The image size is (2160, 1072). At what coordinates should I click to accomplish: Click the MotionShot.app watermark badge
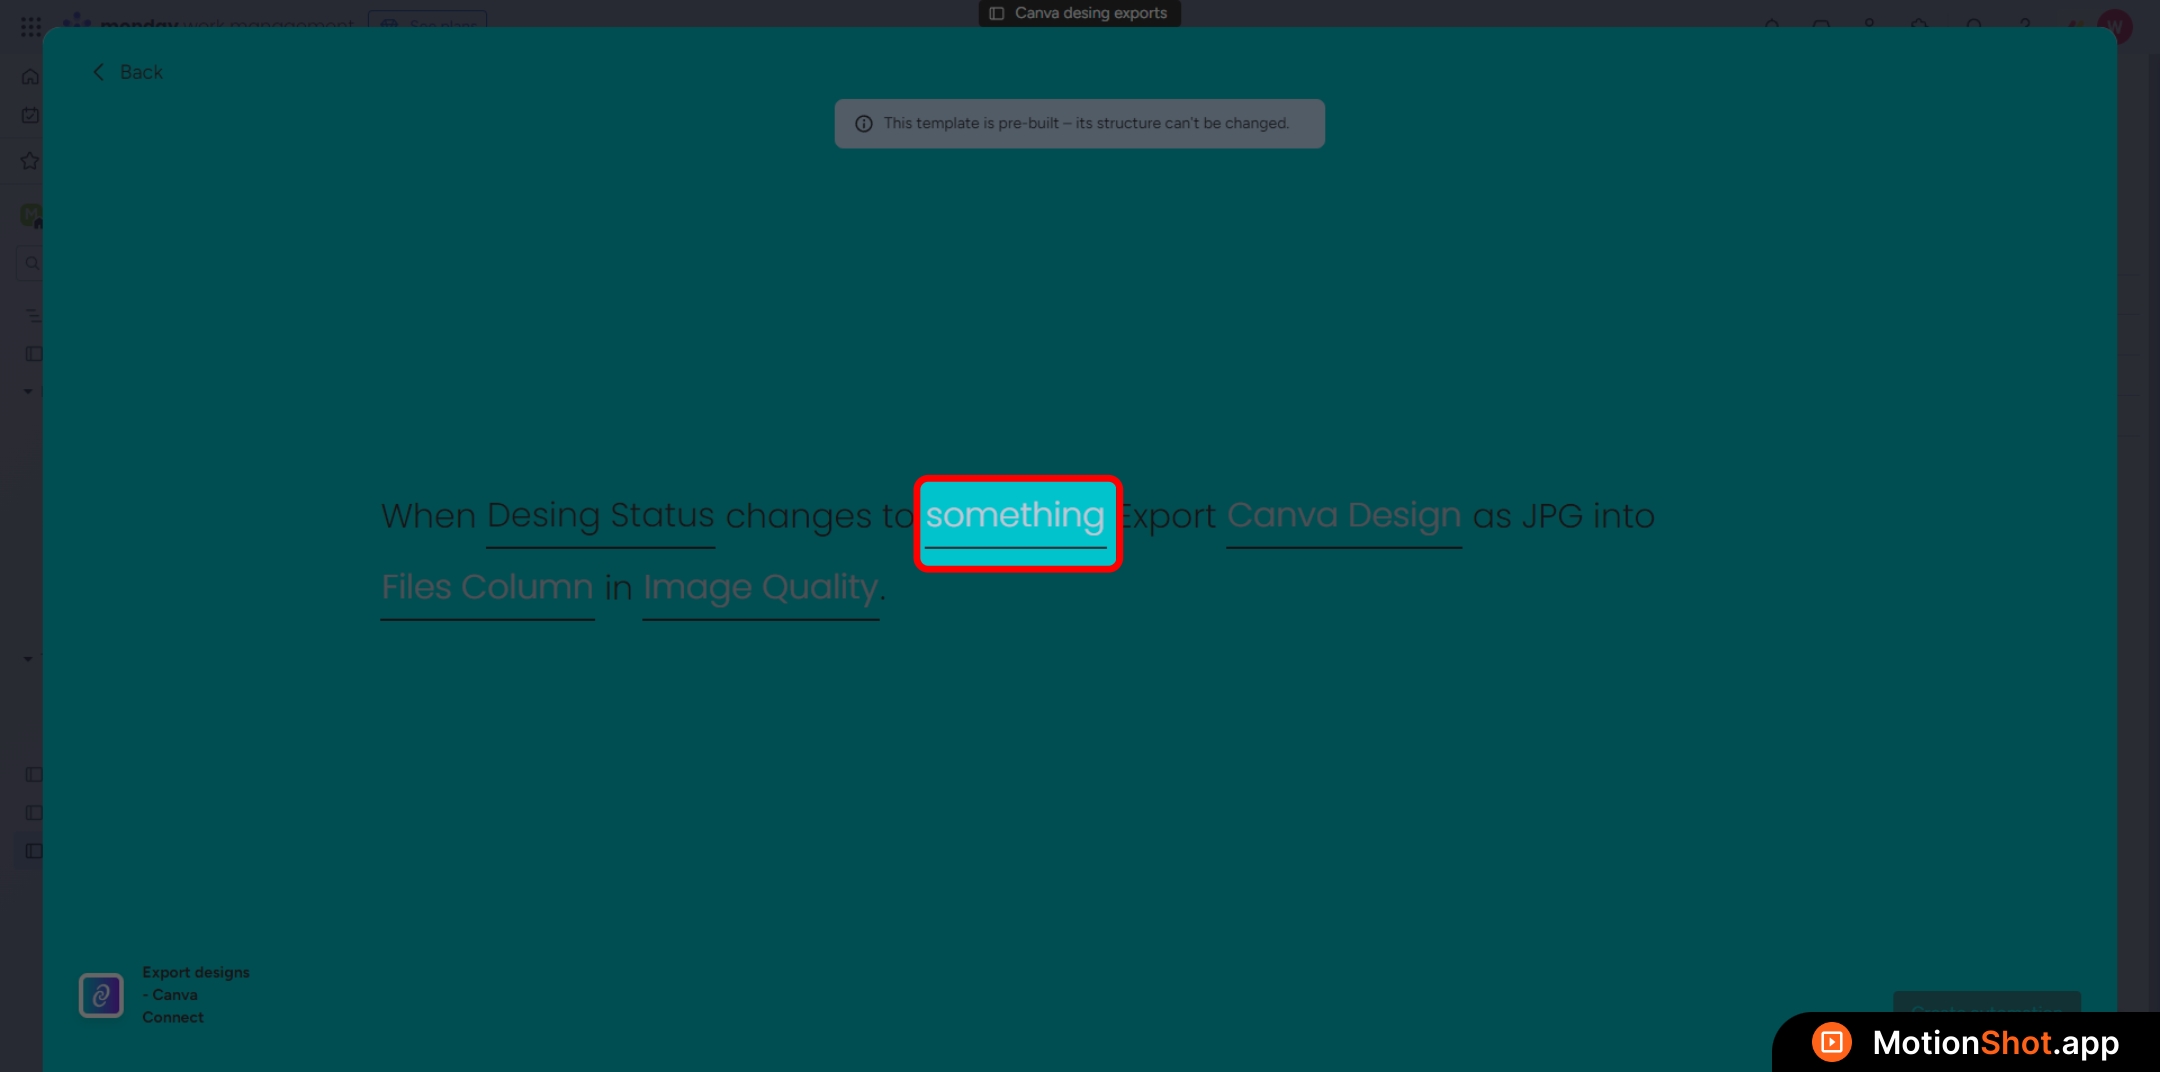[1966, 1043]
